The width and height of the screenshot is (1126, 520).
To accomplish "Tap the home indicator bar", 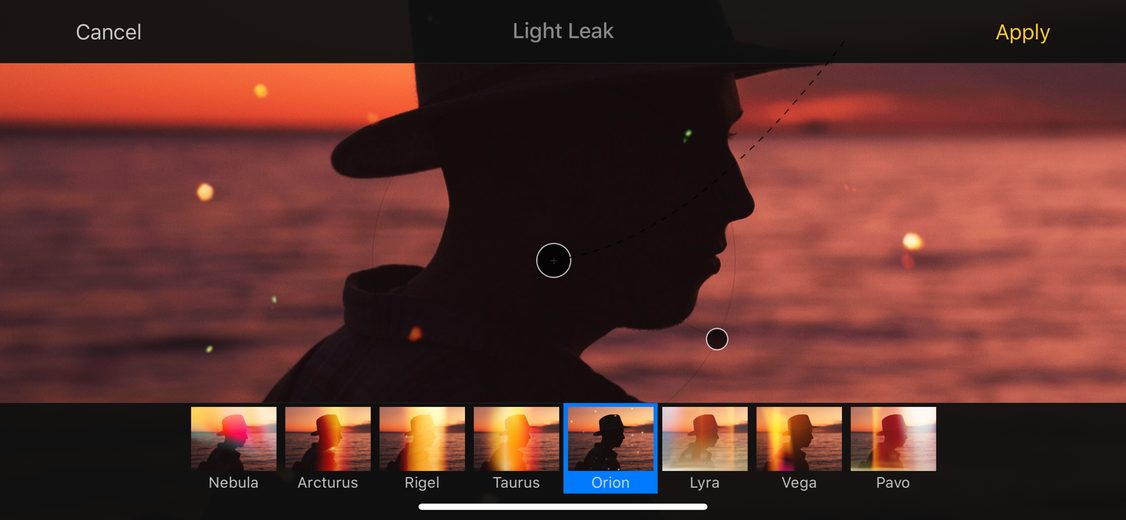I will [563, 506].
